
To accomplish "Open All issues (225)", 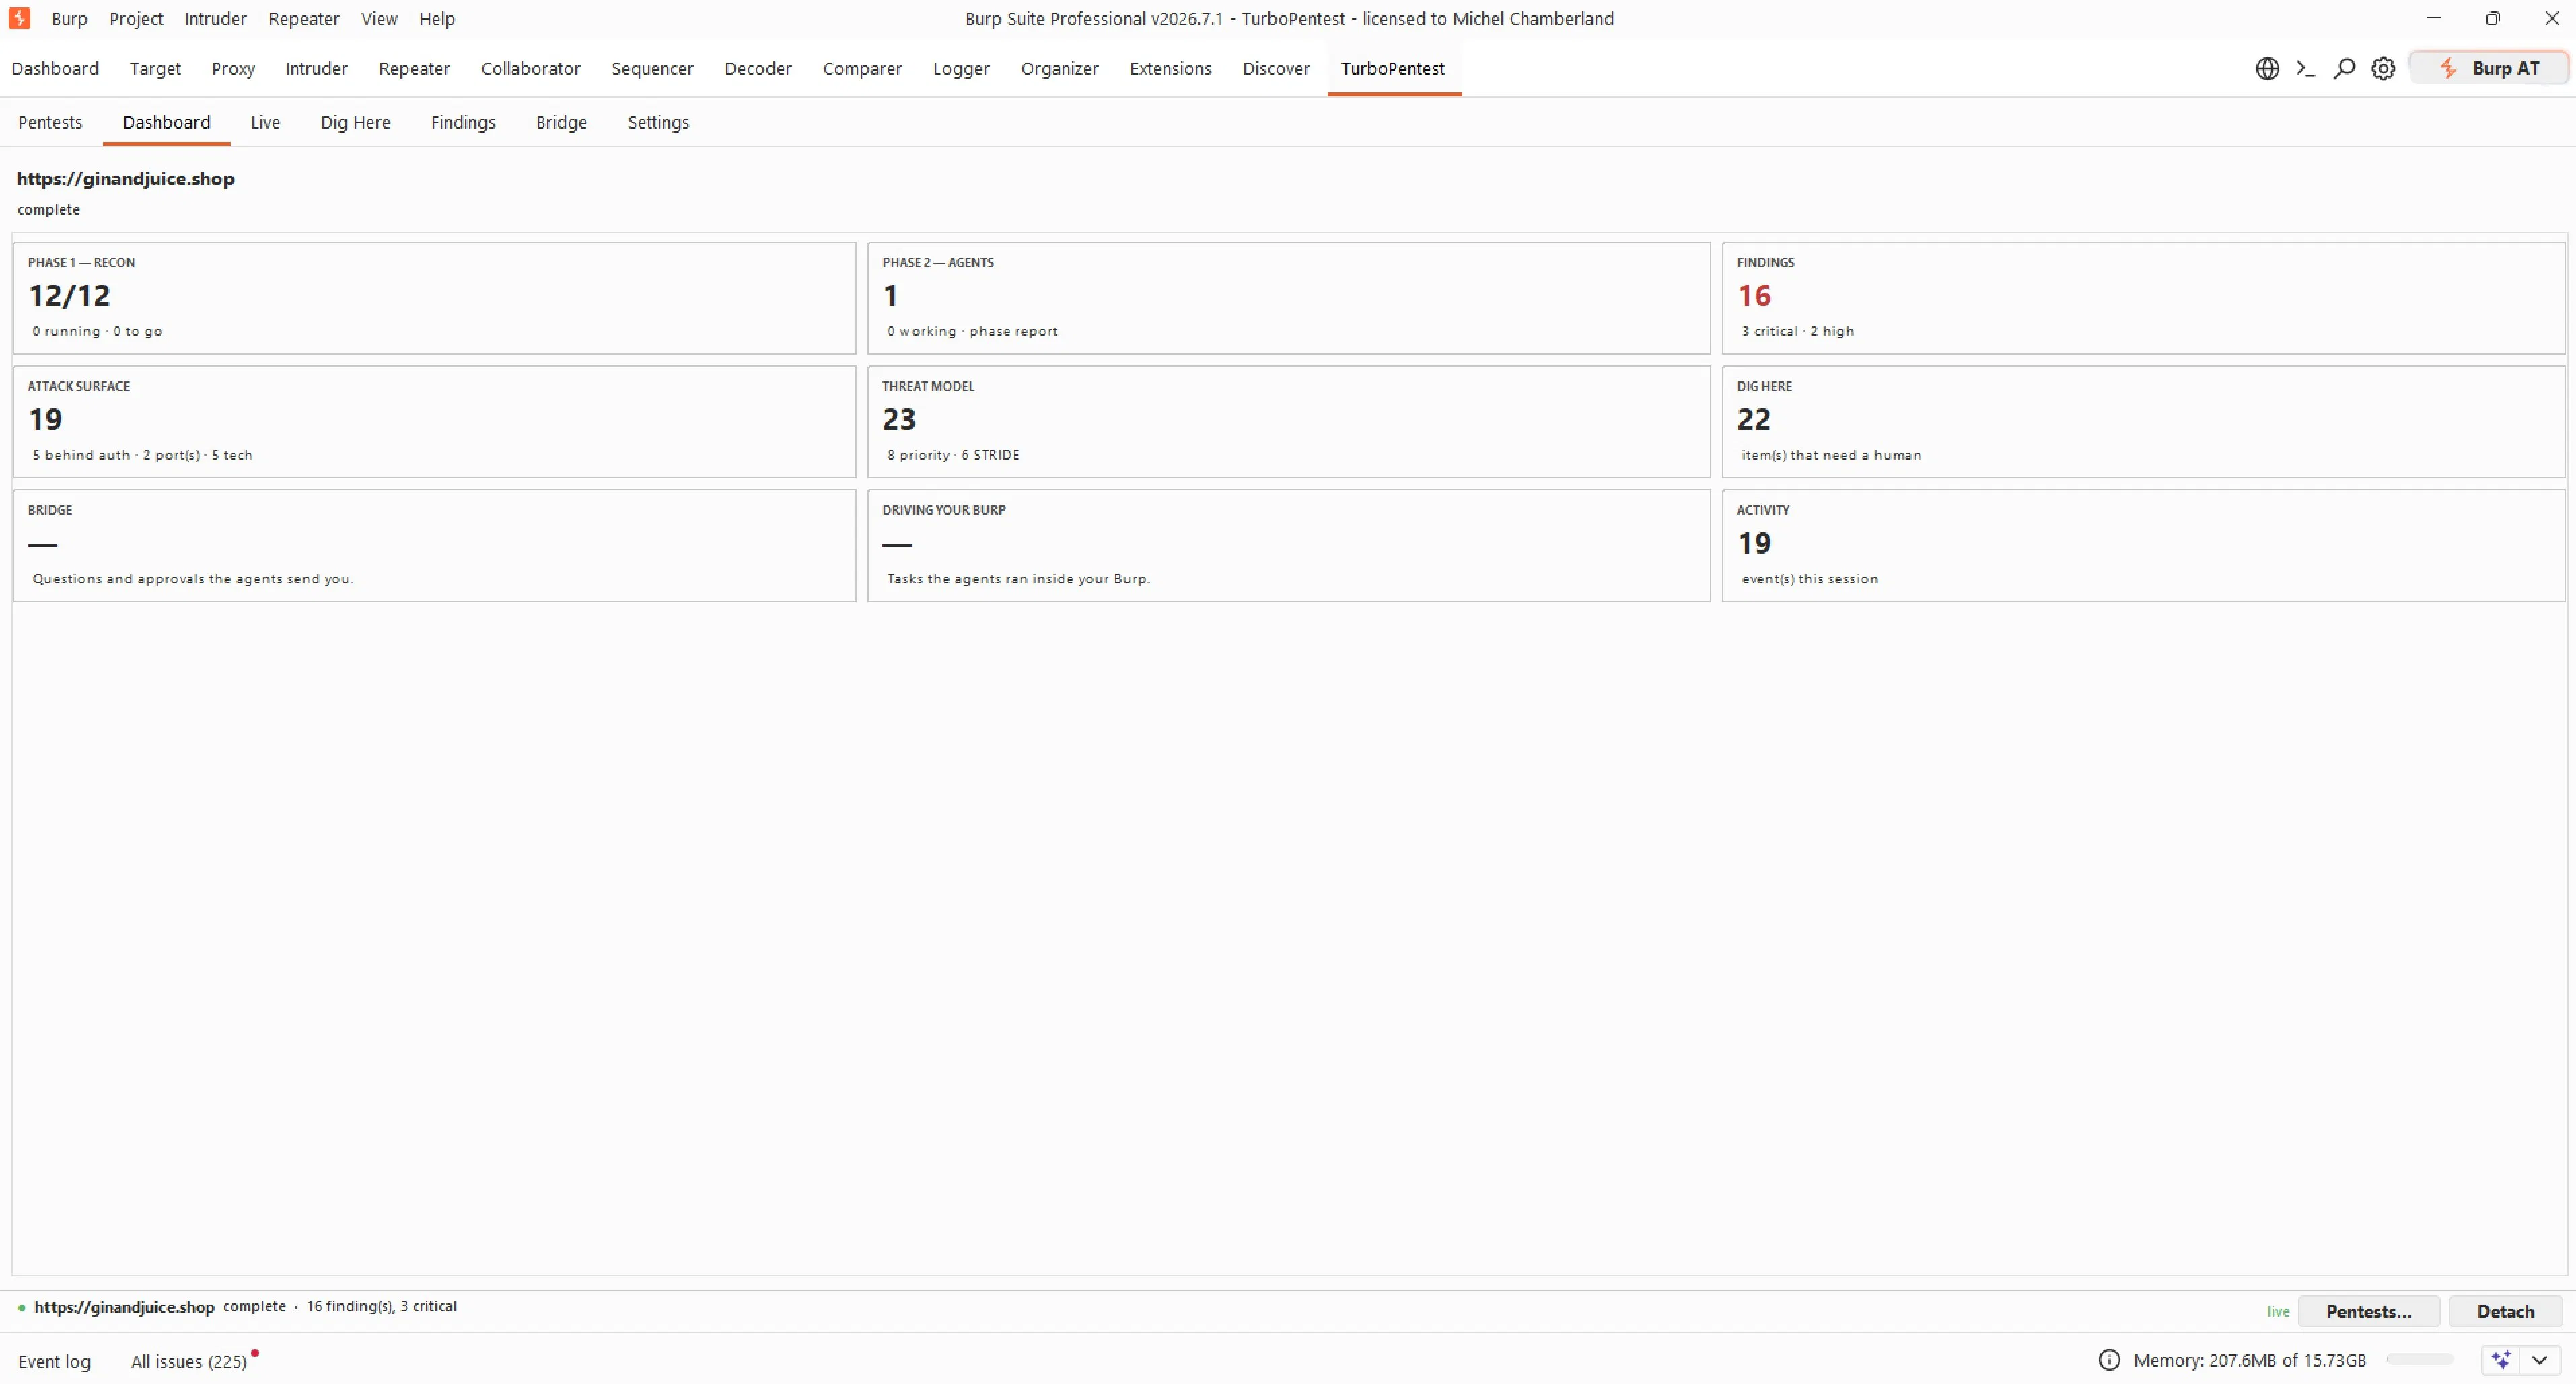I will point(189,1361).
